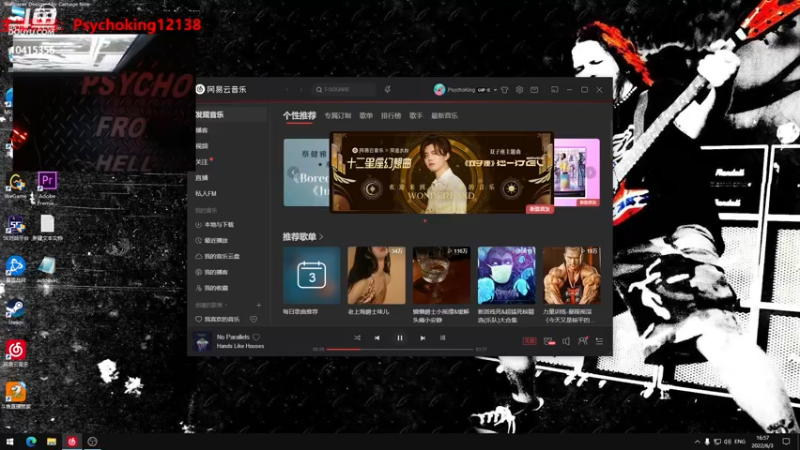Open the sound effects icon
The height and width of the screenshot is (450, 800).
pyautogui.click(x=549, y=341)
